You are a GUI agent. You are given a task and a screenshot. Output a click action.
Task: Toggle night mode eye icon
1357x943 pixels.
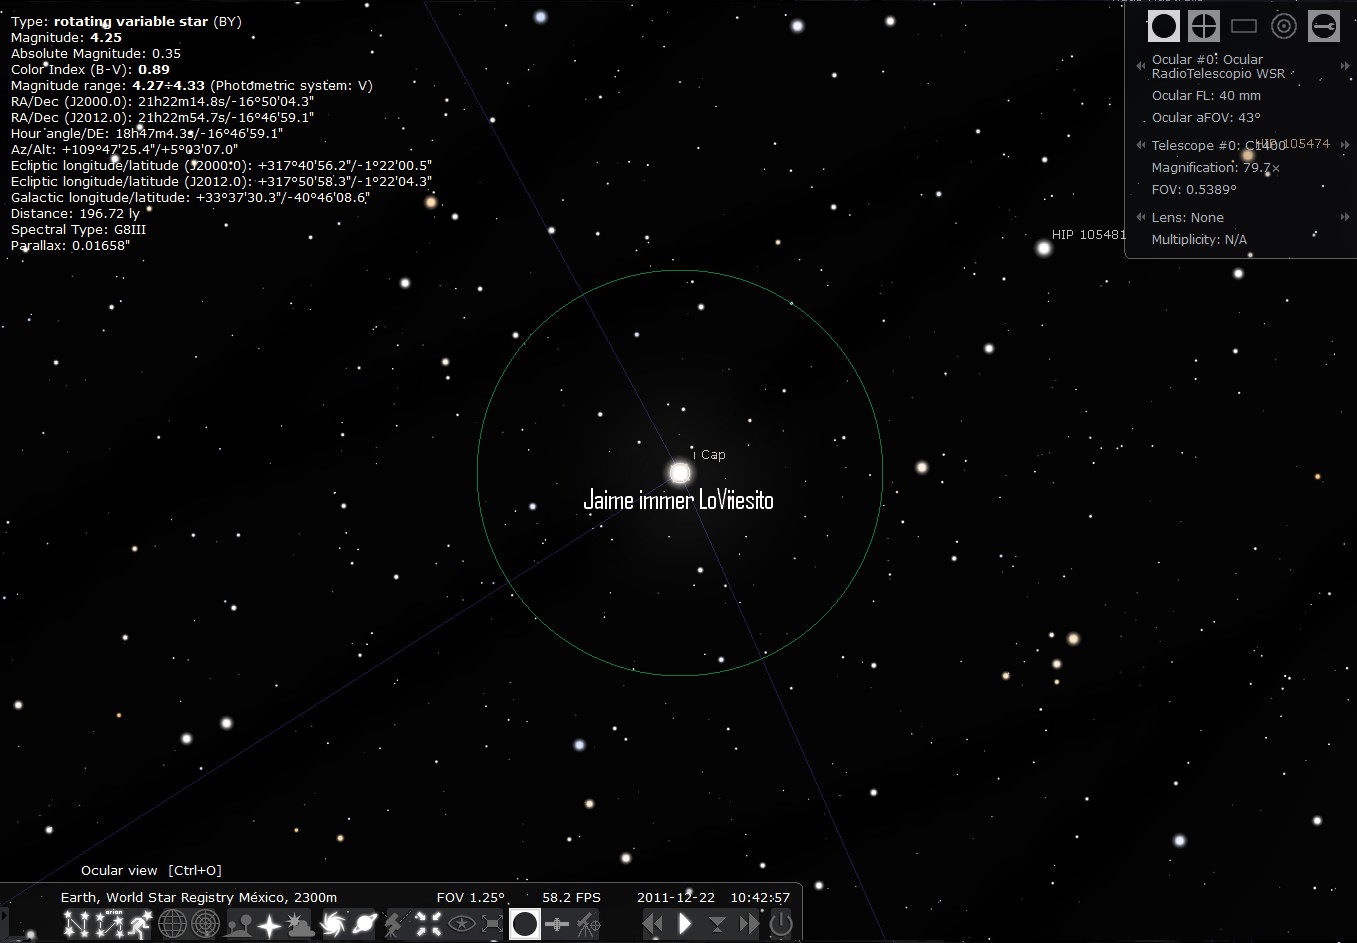461,925
